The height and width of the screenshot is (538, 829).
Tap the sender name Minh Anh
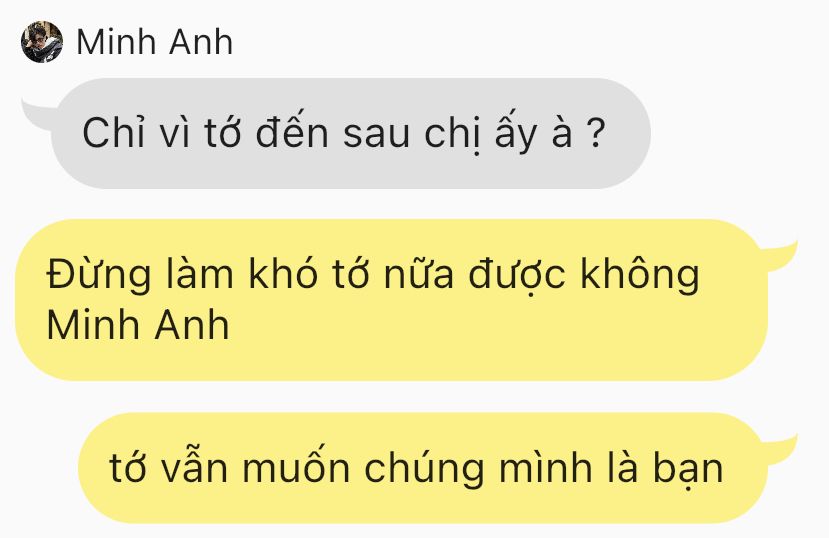(x=154, y=42)
